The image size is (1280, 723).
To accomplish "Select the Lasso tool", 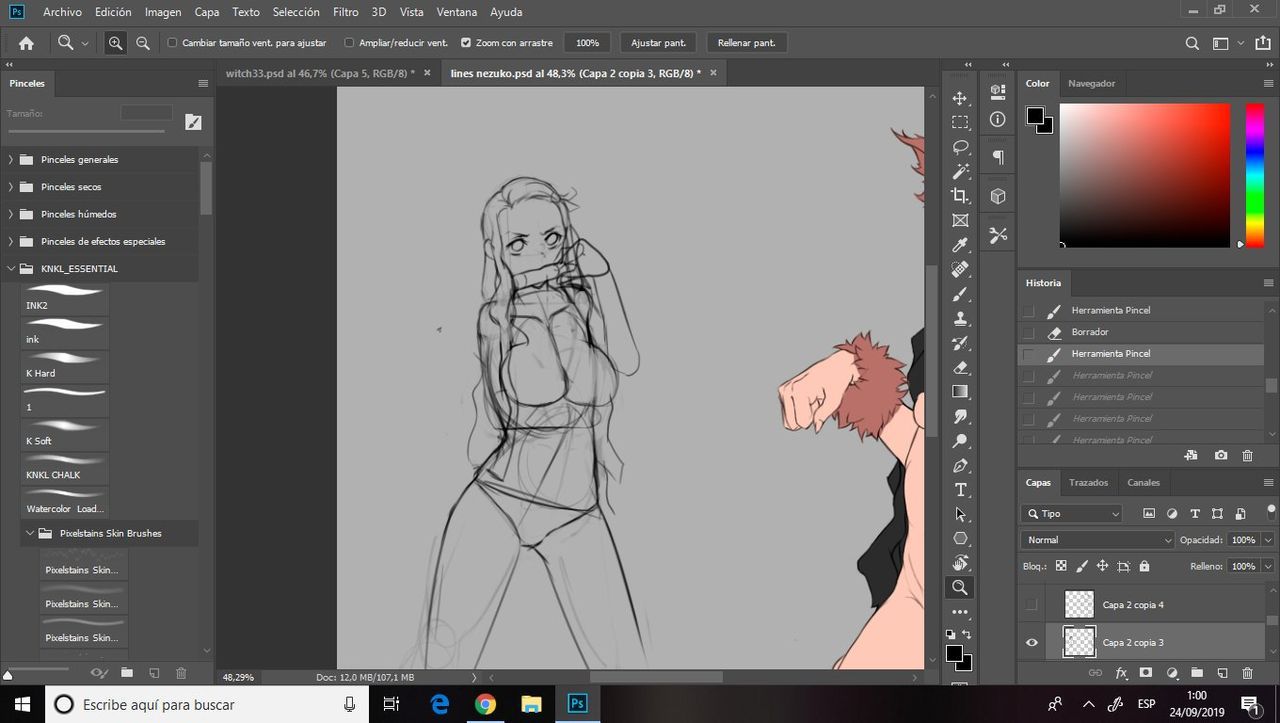I will 960,147.
